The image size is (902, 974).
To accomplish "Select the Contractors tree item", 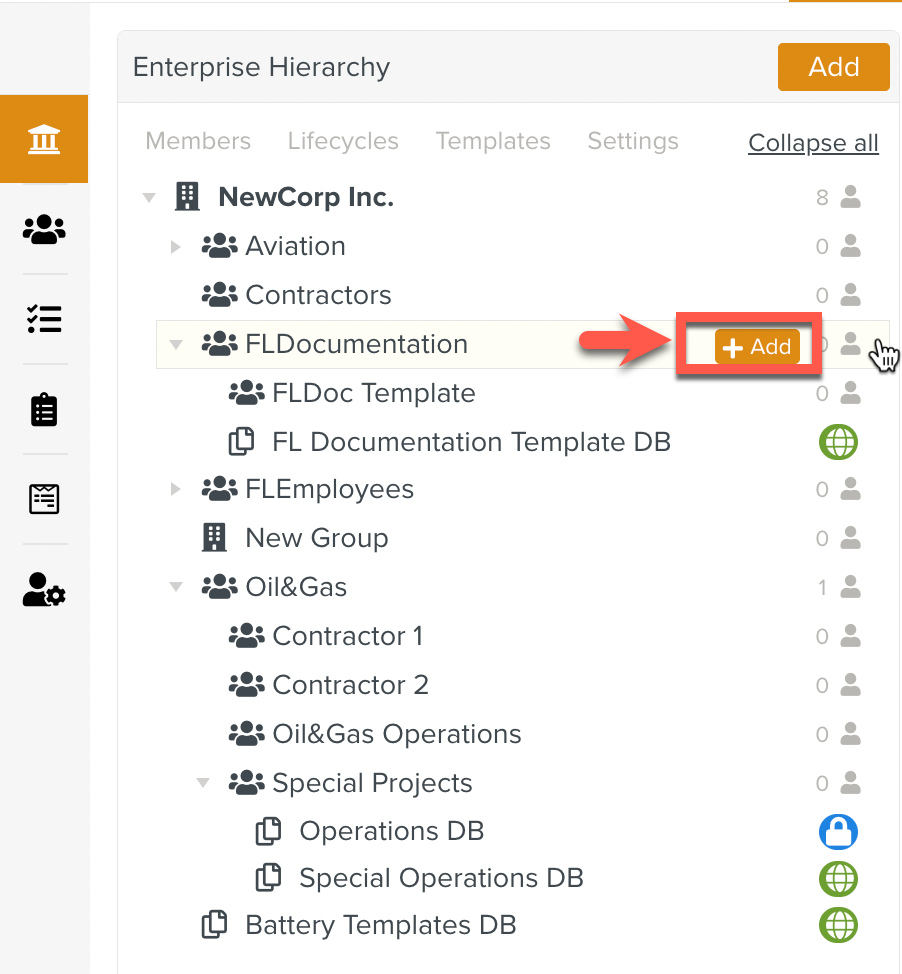I will coord(317,296).
